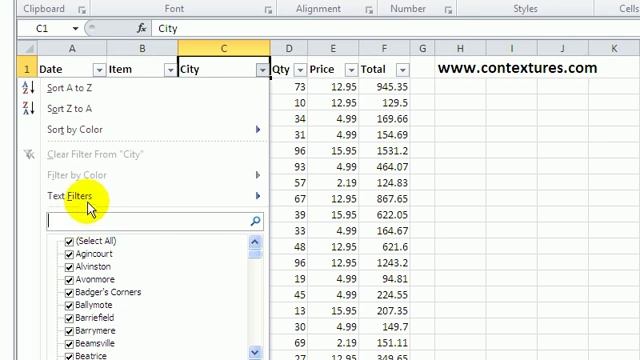Uncheck the Alvinston checkbox

(69, 267)
